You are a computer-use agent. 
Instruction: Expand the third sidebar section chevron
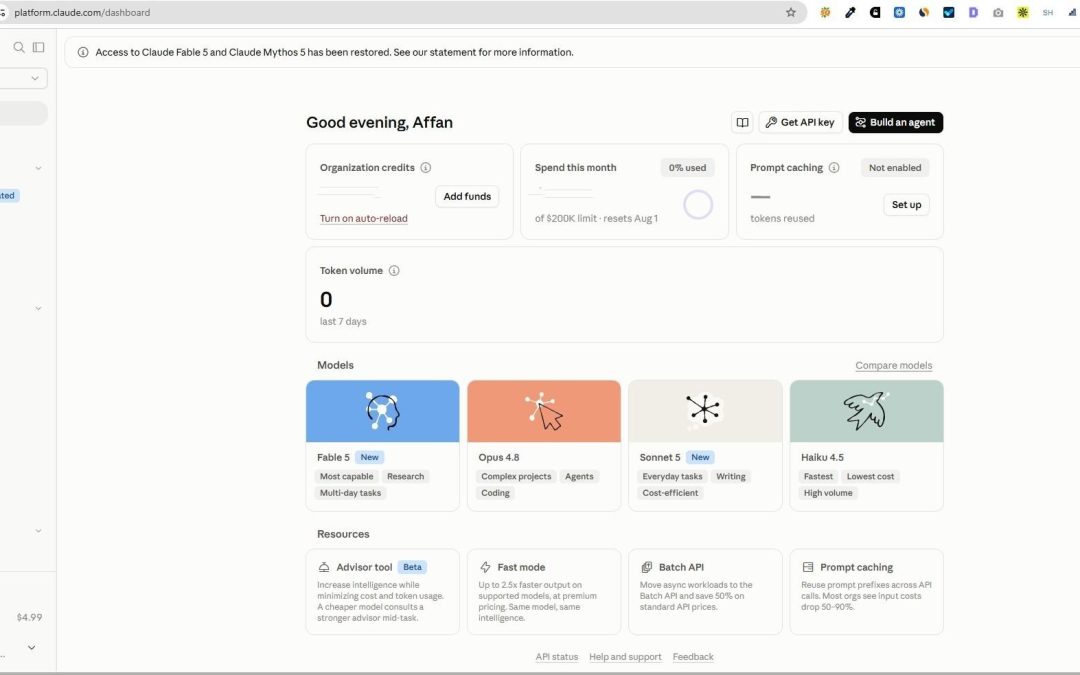point(39,531)
